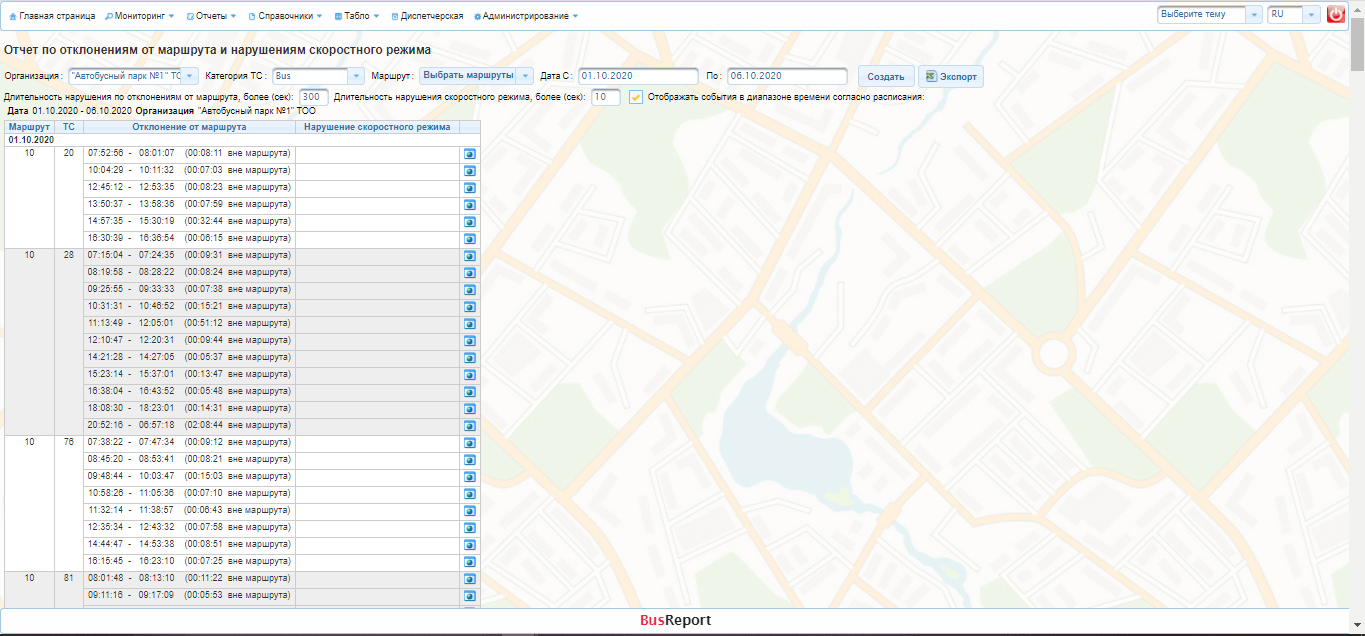Click the Нарушение скоростного режима column header
The height and width of the screenshot is (636, 1365).
(377, 127)
